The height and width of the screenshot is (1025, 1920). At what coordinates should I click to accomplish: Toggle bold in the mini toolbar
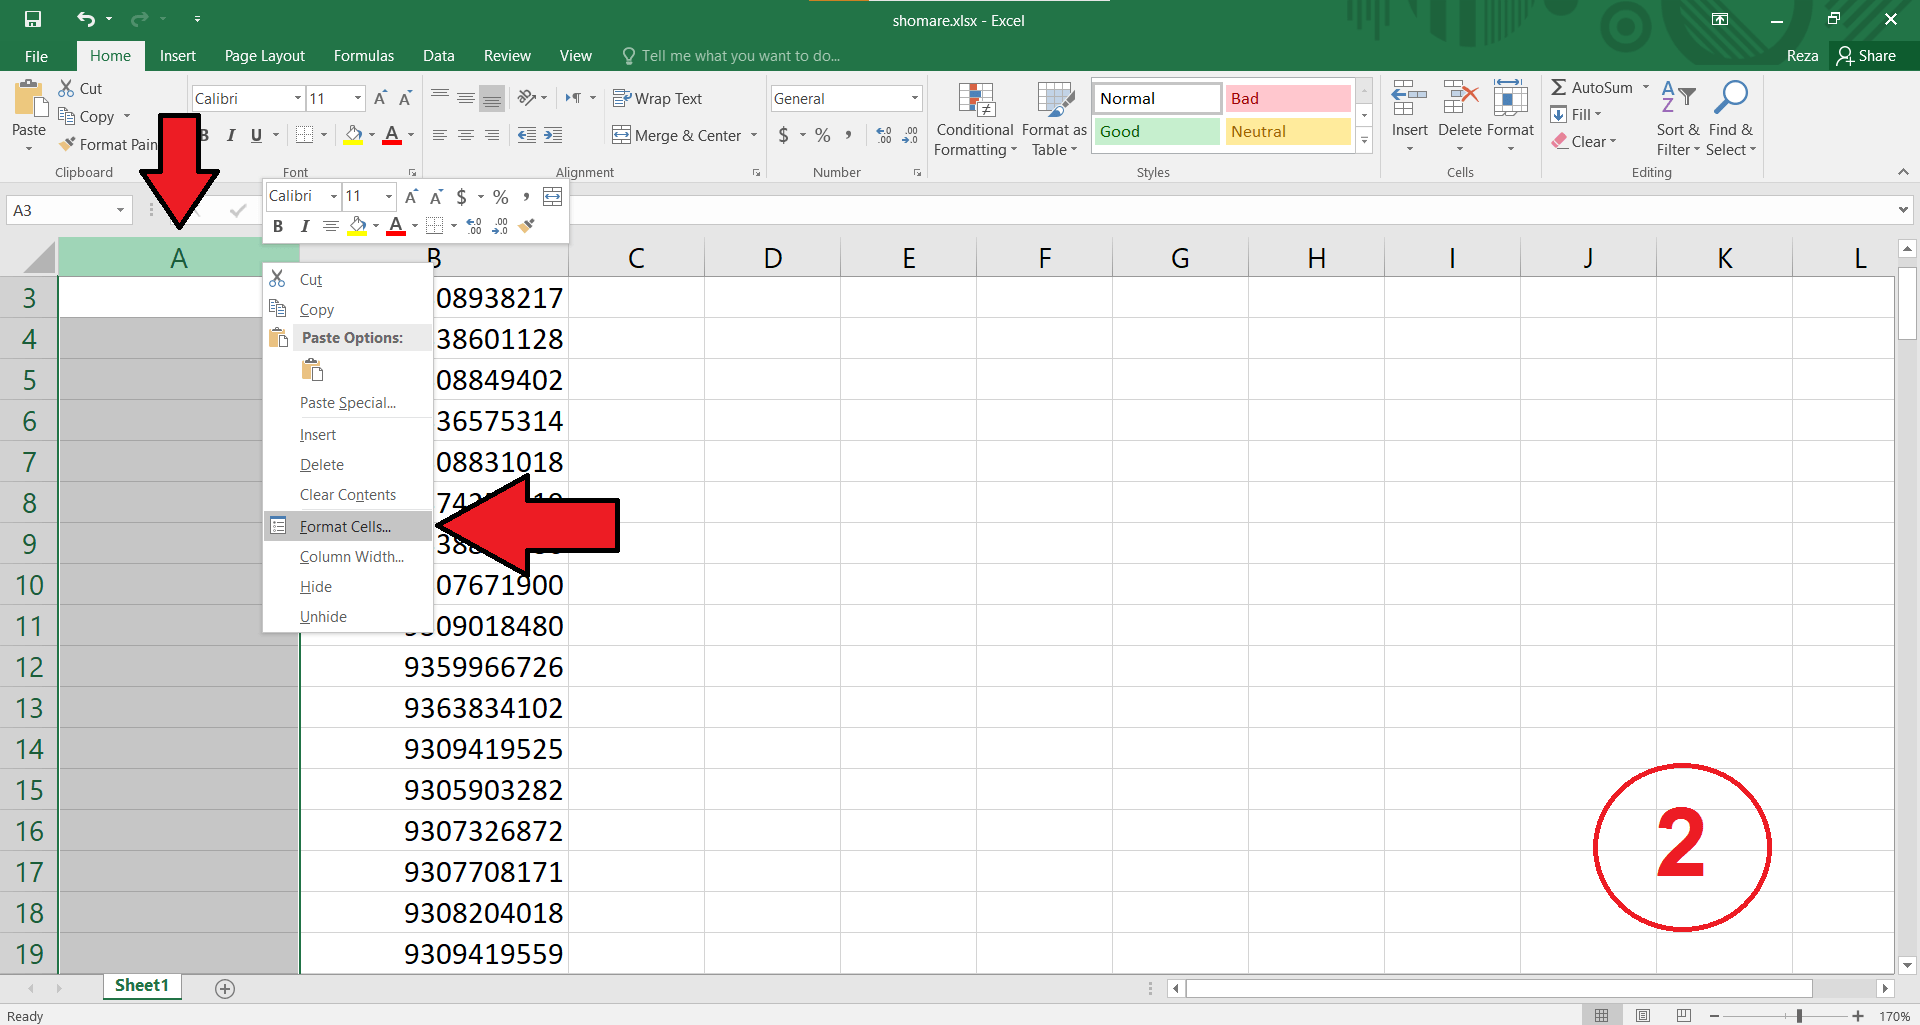pos(278,226)
